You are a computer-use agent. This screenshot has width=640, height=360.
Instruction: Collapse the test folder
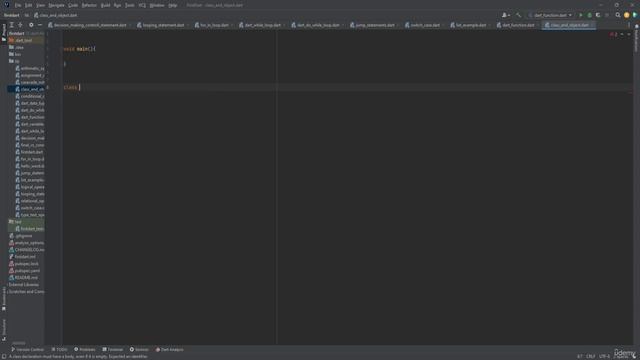point(15,222)
